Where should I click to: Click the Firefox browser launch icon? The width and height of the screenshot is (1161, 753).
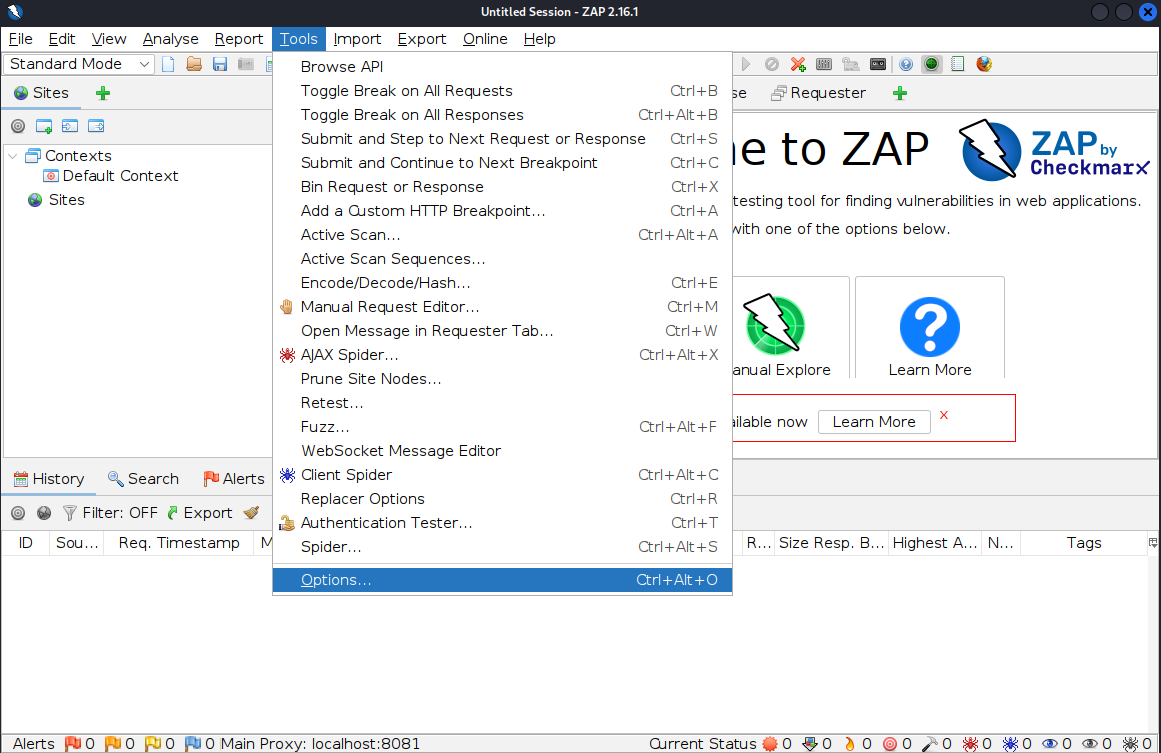click(x=983, y=64)
